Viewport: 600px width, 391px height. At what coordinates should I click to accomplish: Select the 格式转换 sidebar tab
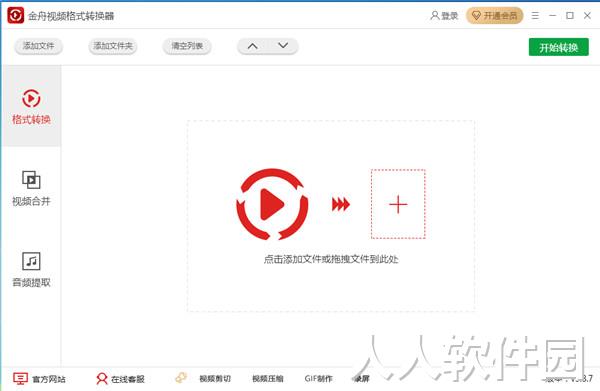pyautogui.click(x=31, y=106)
